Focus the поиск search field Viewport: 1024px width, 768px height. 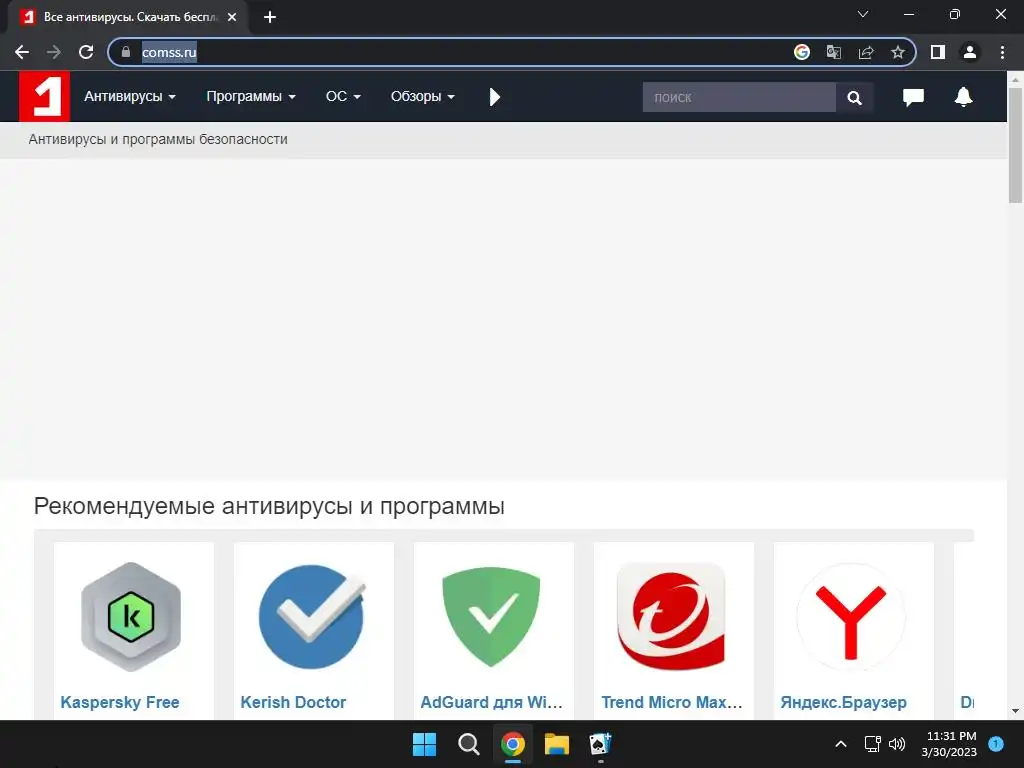click(739, 97)
